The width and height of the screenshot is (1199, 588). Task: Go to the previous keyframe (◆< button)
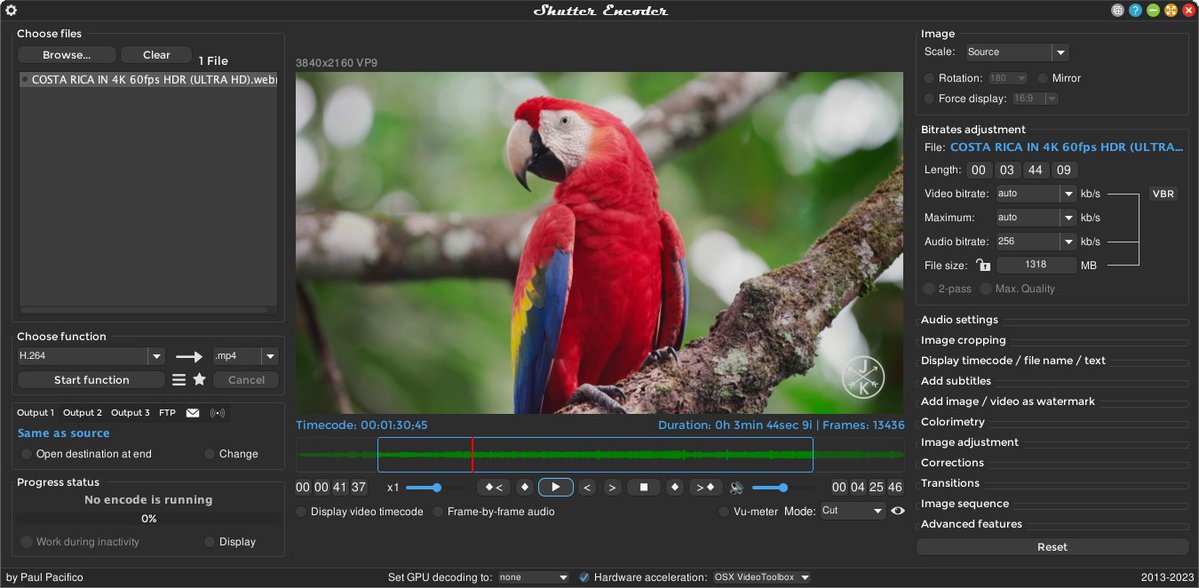pos(493,487)
